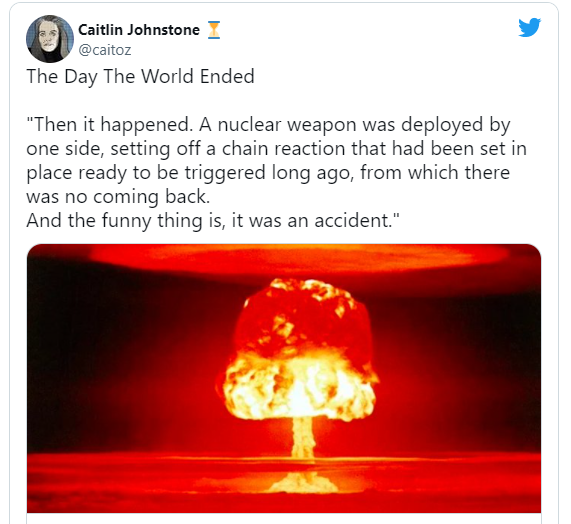Screen dimensions: 571x524
Task: Click the dark upper cap of the mushroom cloud
Action: pyautogui.click(x=302, y=319)
